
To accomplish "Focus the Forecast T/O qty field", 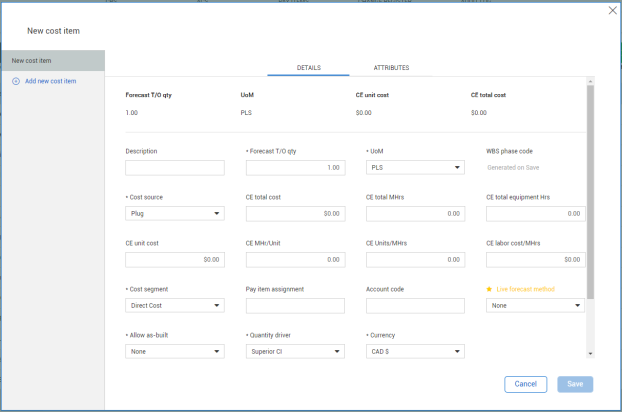I will point(294,168).
